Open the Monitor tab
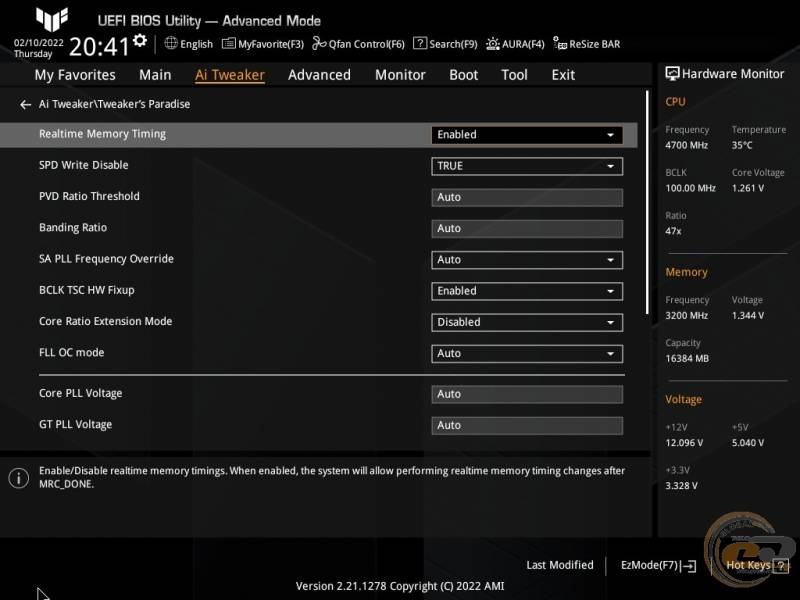 [x=400, y=75]
